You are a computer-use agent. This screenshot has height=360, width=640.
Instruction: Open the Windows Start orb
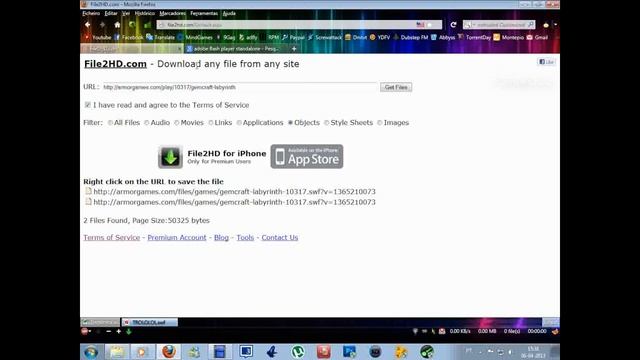91,352
